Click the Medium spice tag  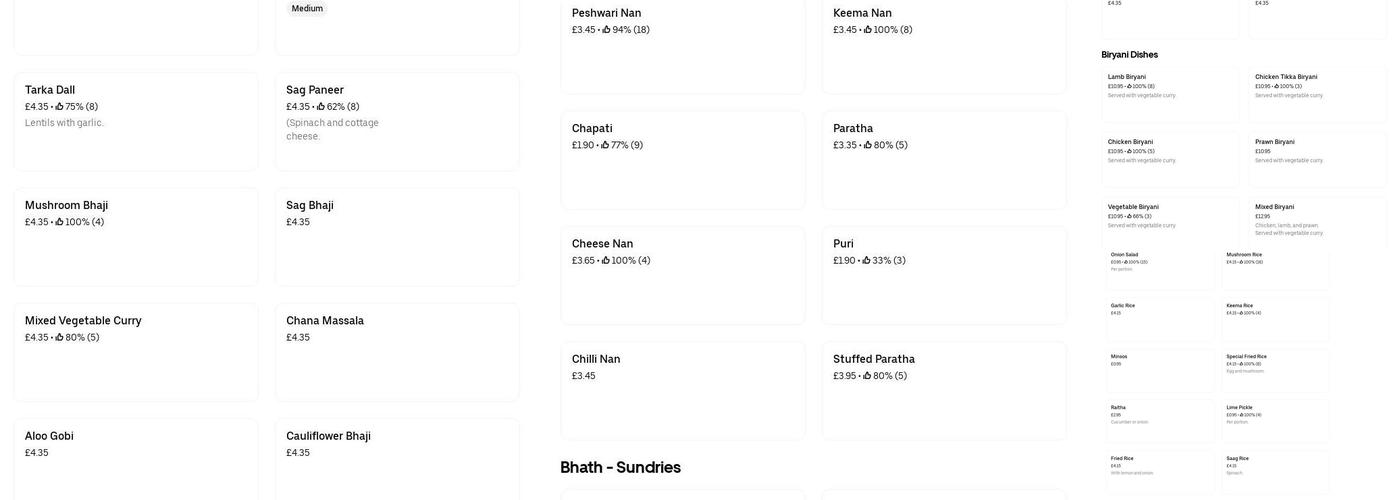(x=307, y=9)
